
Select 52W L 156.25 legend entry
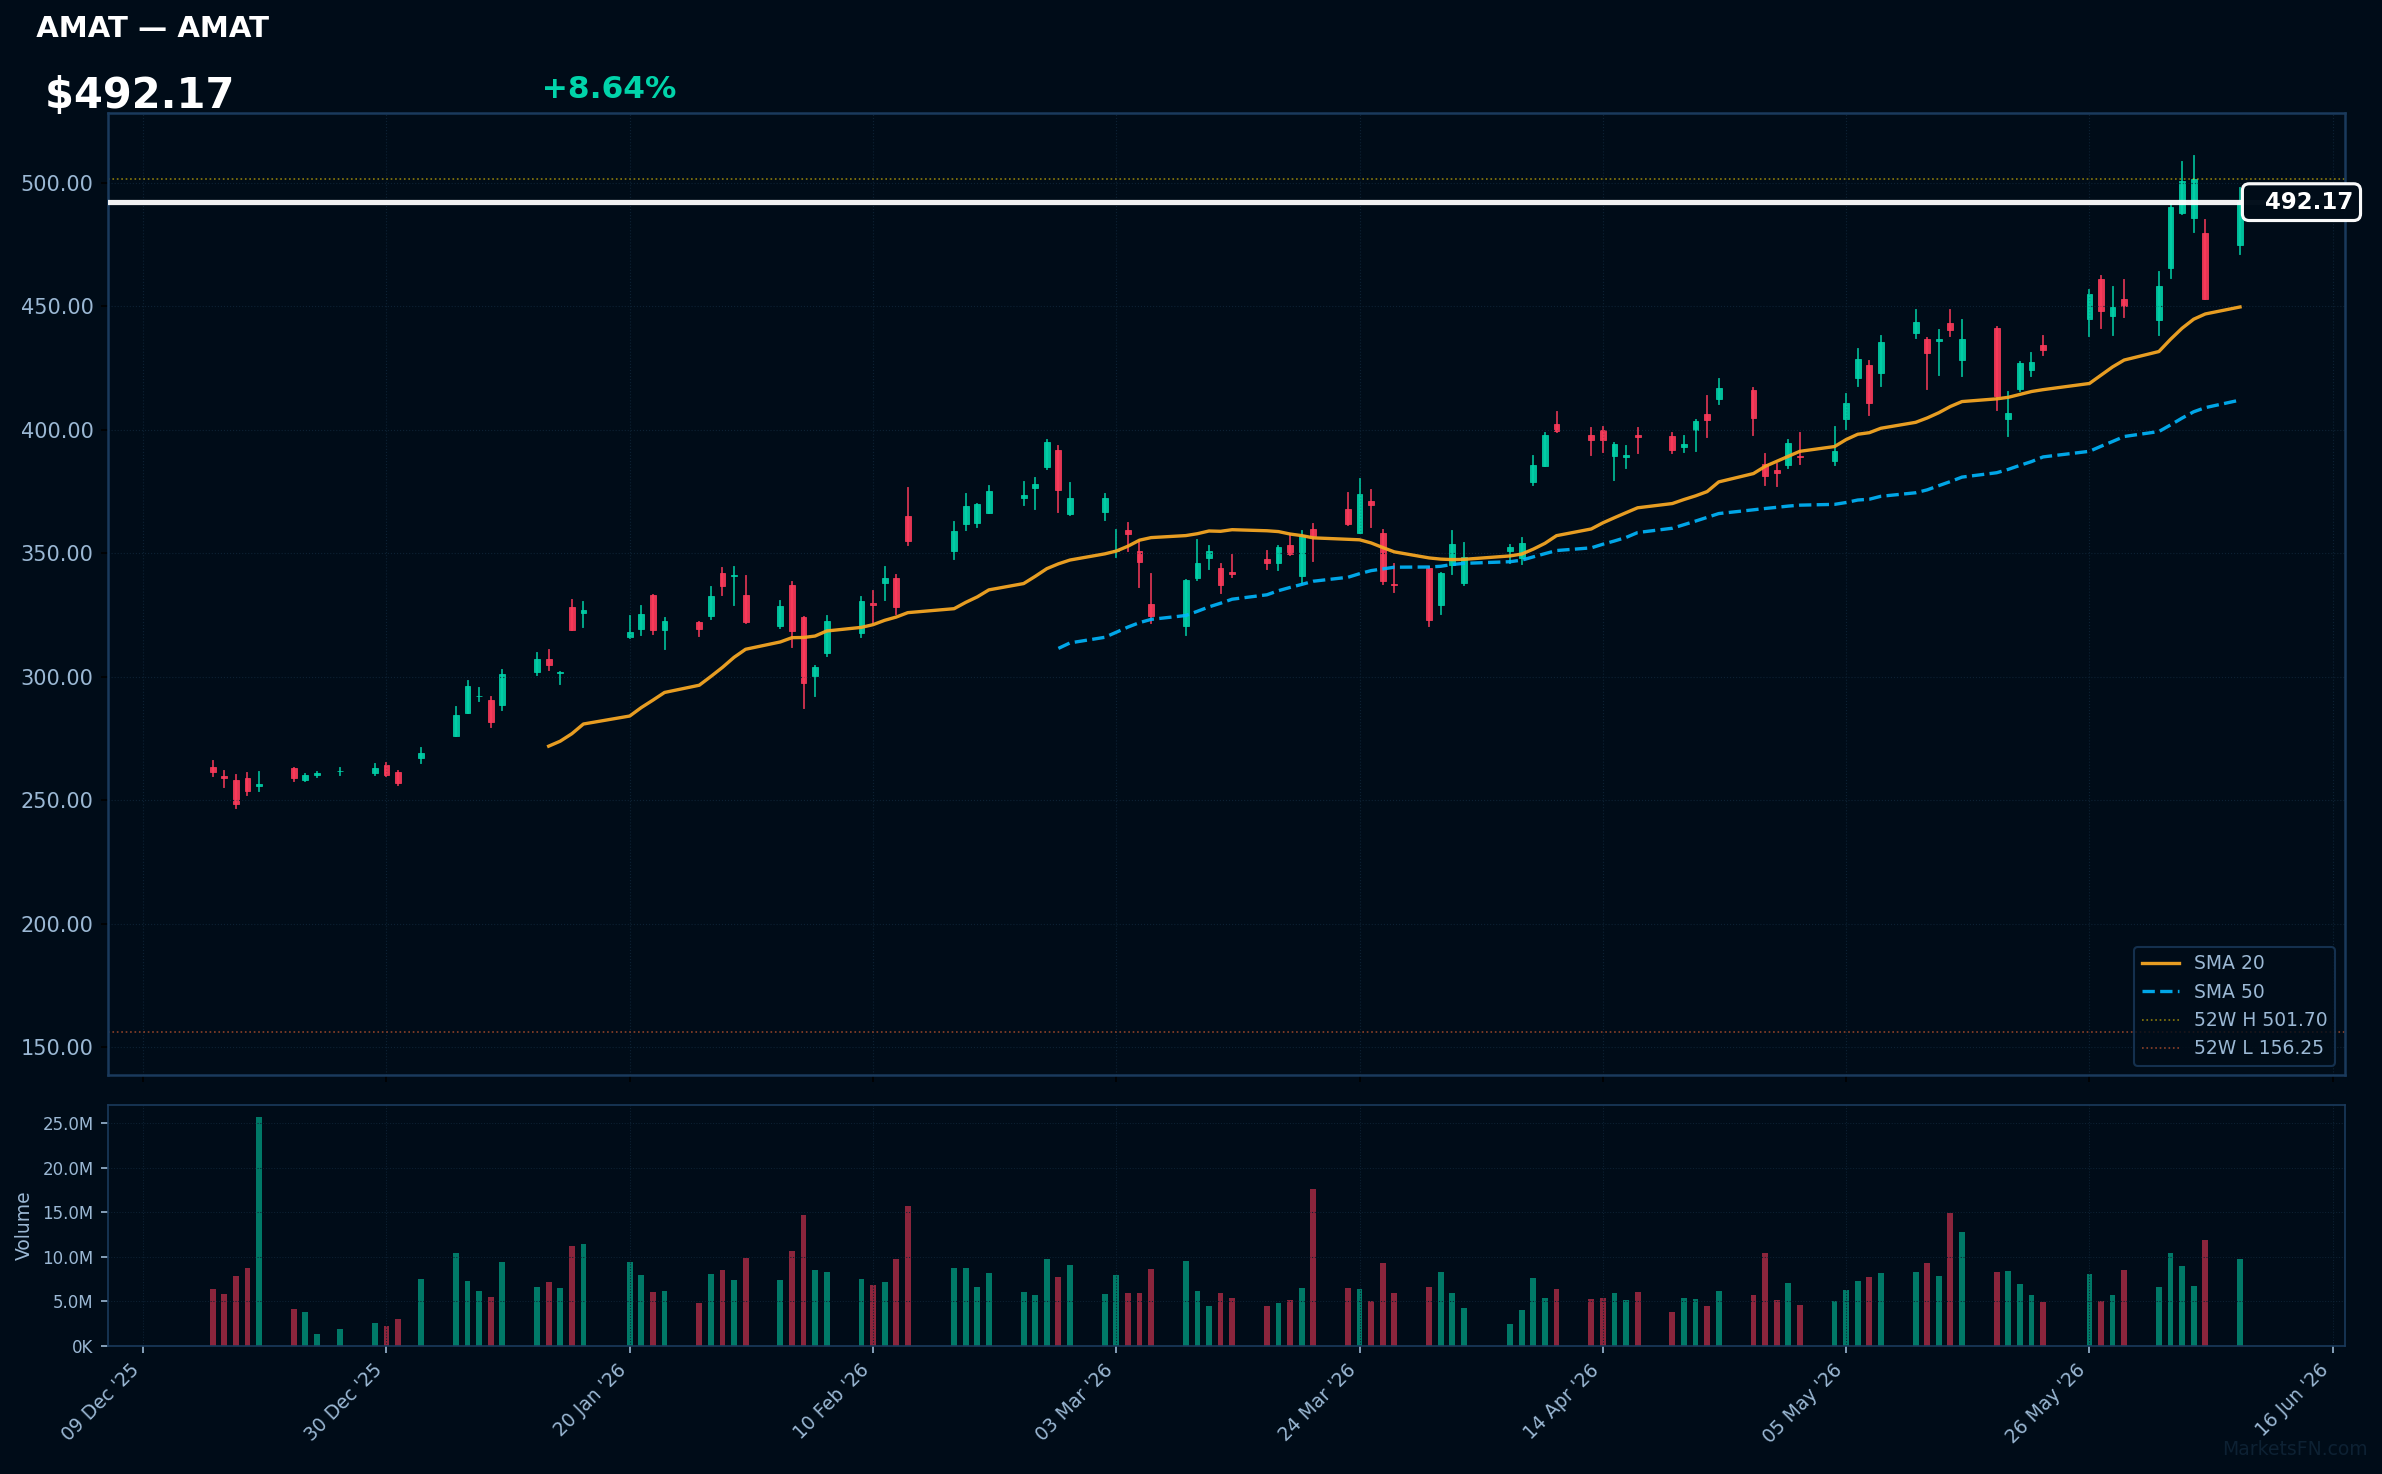tap(2233, 1048)
